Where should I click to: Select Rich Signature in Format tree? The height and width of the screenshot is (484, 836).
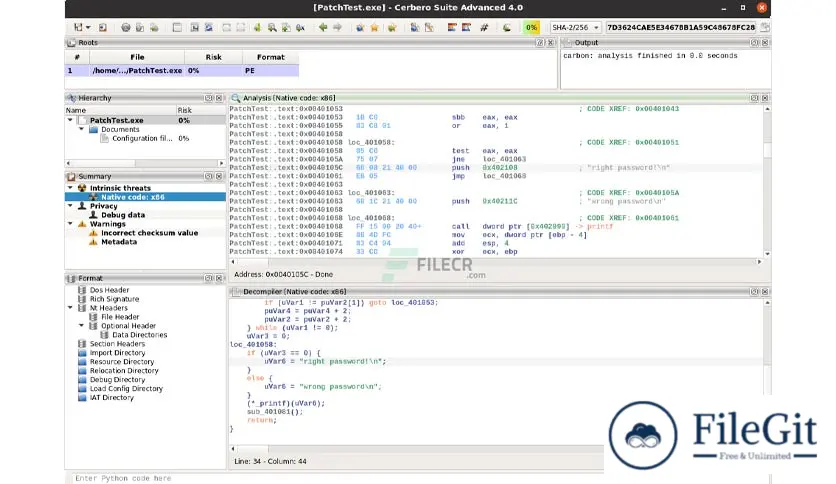coord(114,299)
